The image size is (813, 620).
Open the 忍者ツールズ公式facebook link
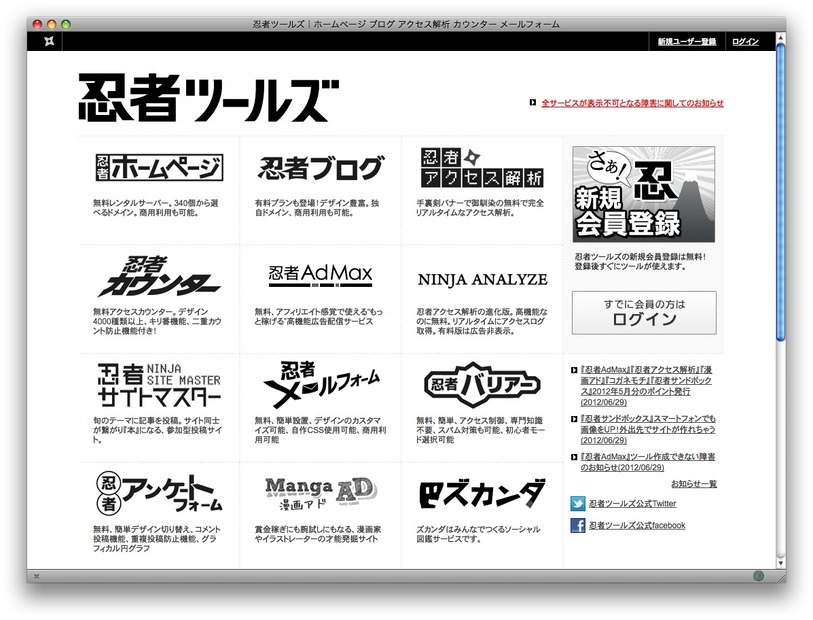point(637,525)
